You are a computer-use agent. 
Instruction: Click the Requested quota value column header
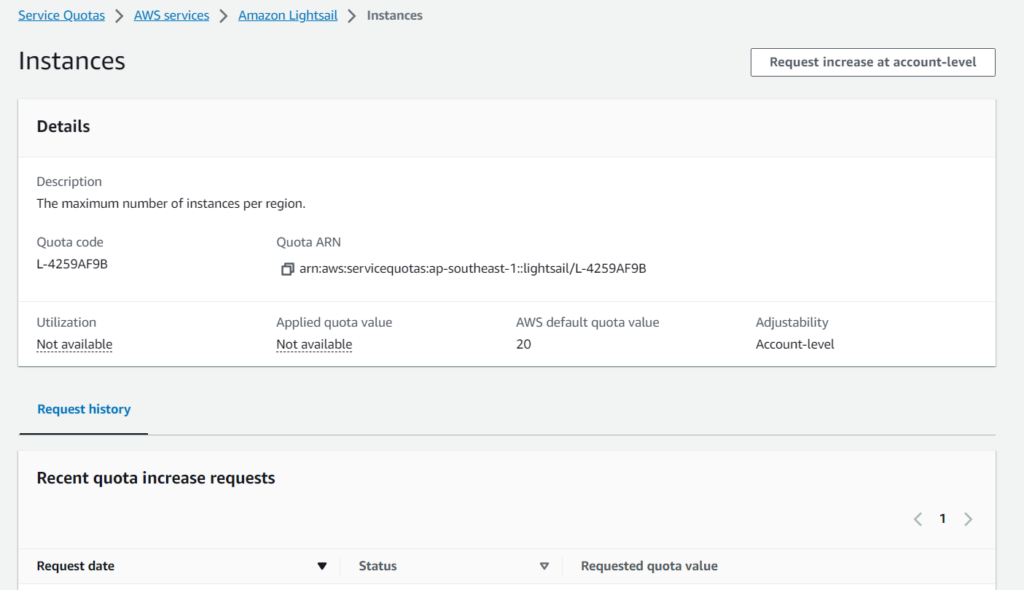point(649,566)
